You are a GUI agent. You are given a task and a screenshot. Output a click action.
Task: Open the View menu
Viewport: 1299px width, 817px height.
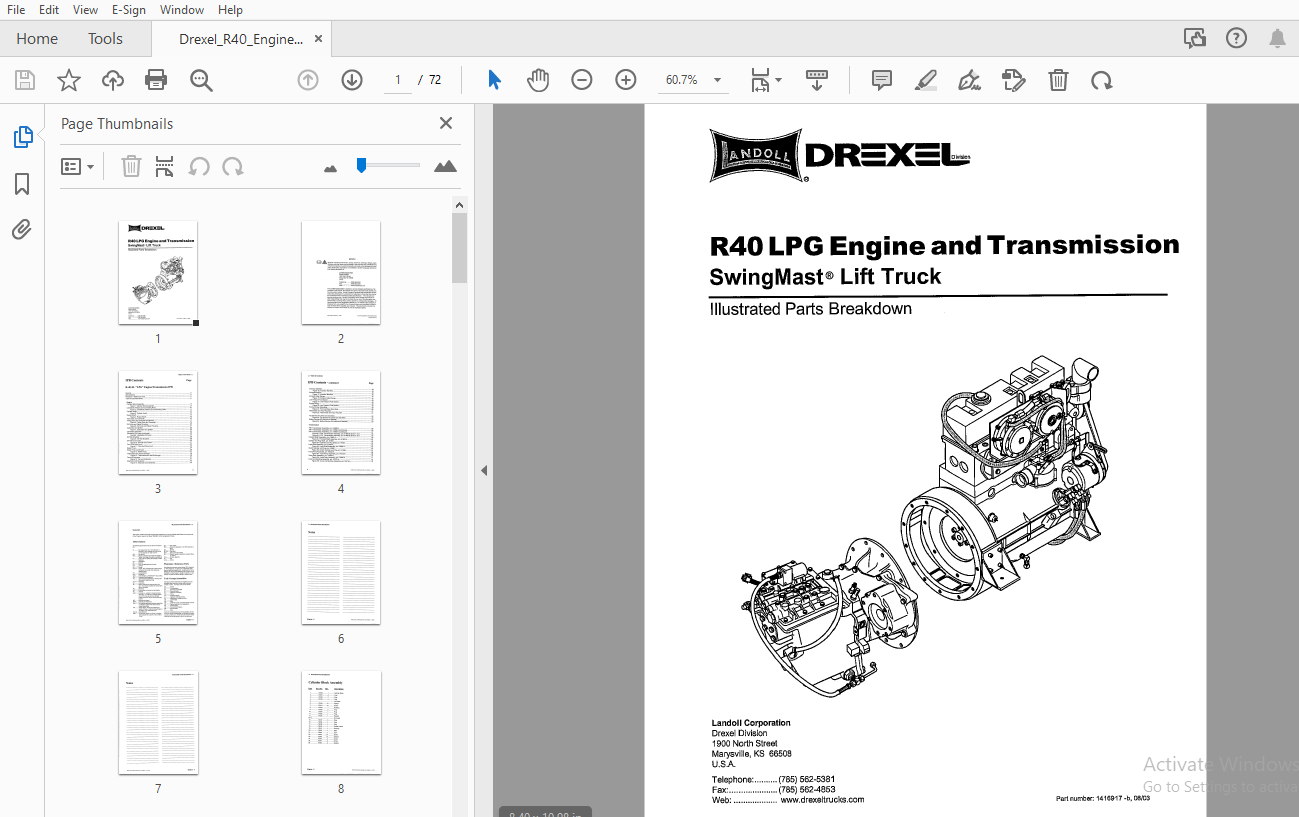(85, 9)
